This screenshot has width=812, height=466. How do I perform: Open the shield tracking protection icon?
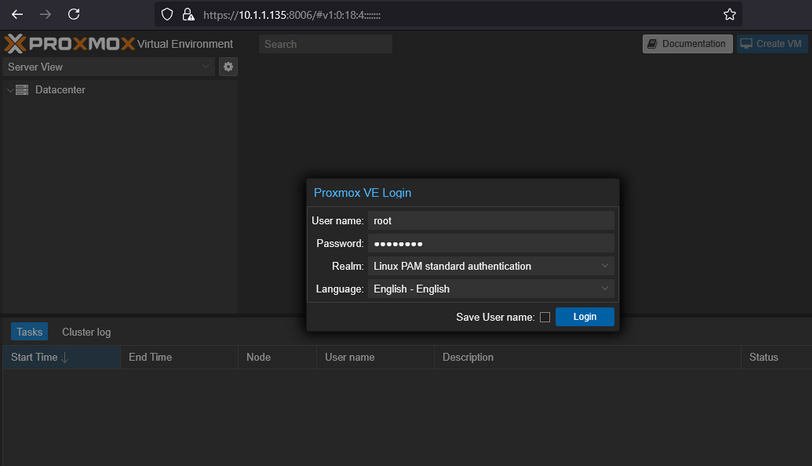click(x=167, y=14)
